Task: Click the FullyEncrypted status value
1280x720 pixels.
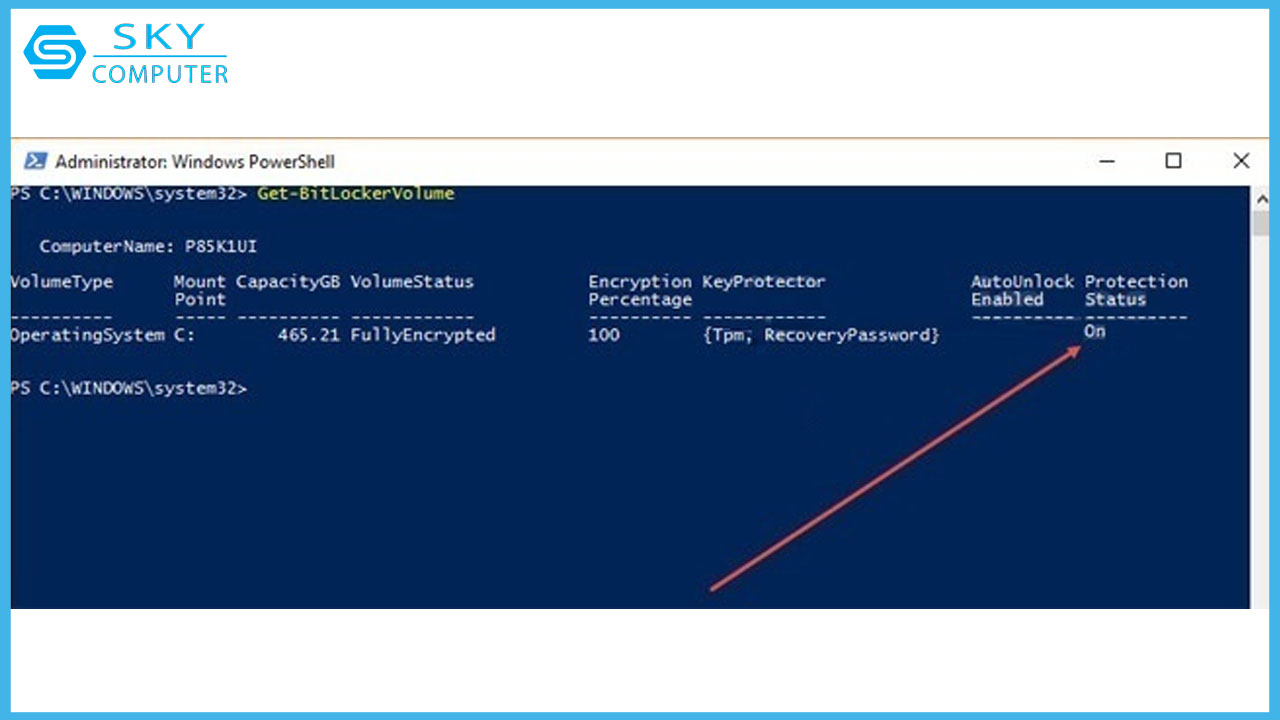Action: pyautogui.click(x=423, y=335)
